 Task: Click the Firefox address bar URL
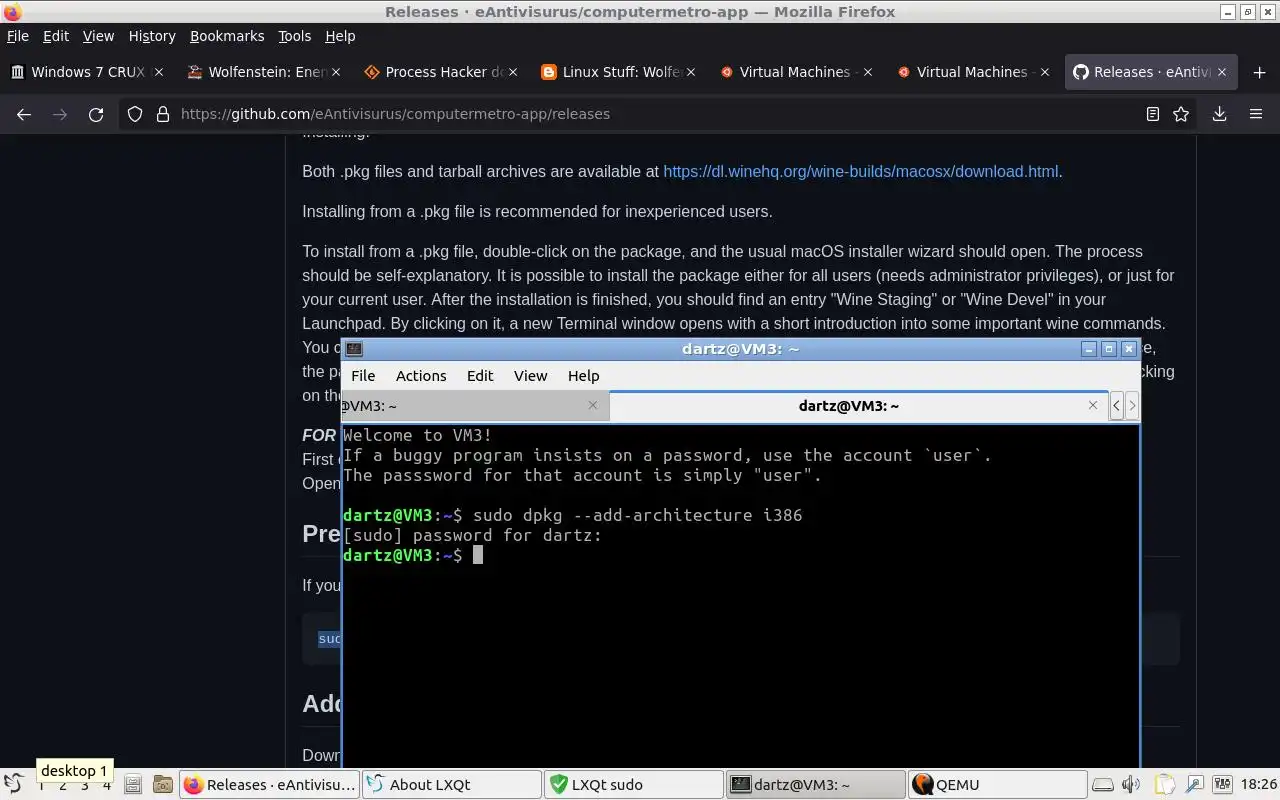395,114
